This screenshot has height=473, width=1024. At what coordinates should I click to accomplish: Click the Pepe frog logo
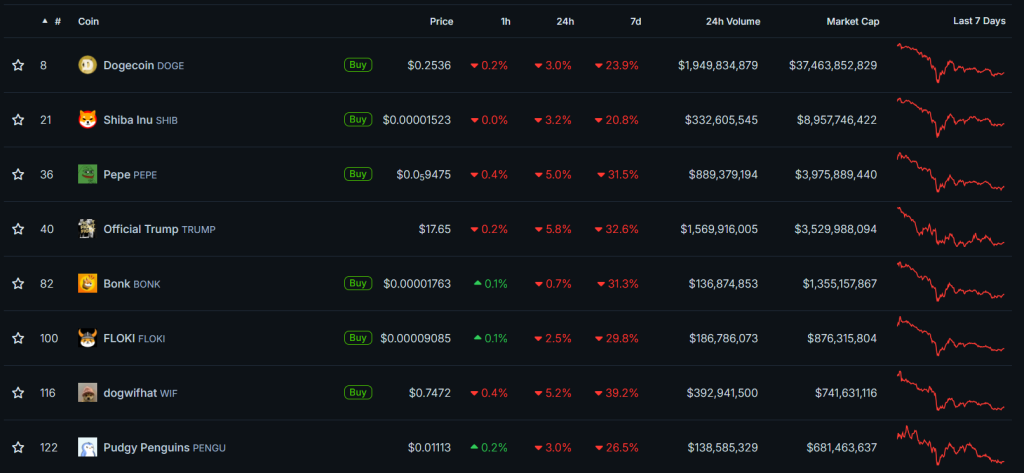(x=88, y=174)
